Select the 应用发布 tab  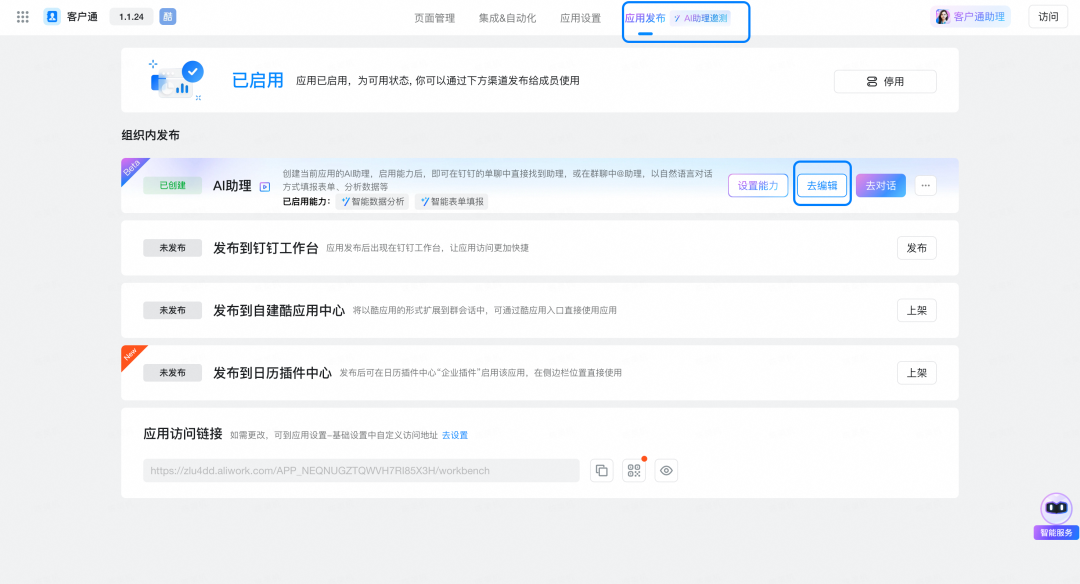click(645, 18)
